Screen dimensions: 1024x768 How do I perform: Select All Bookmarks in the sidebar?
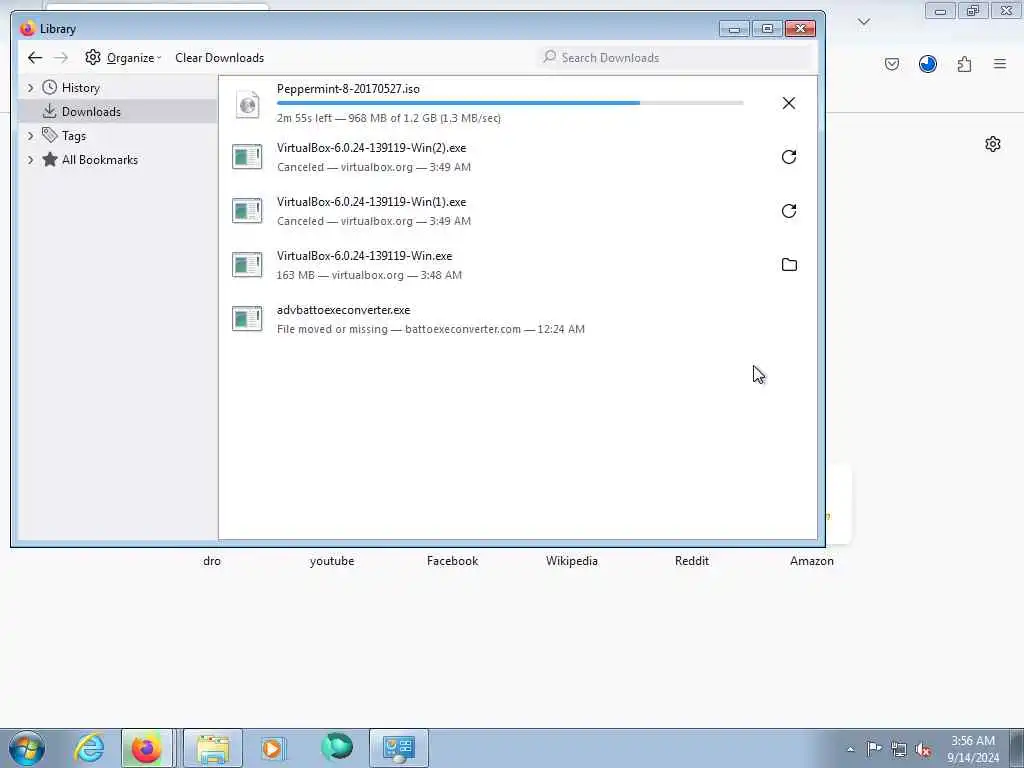coord(99,160)
